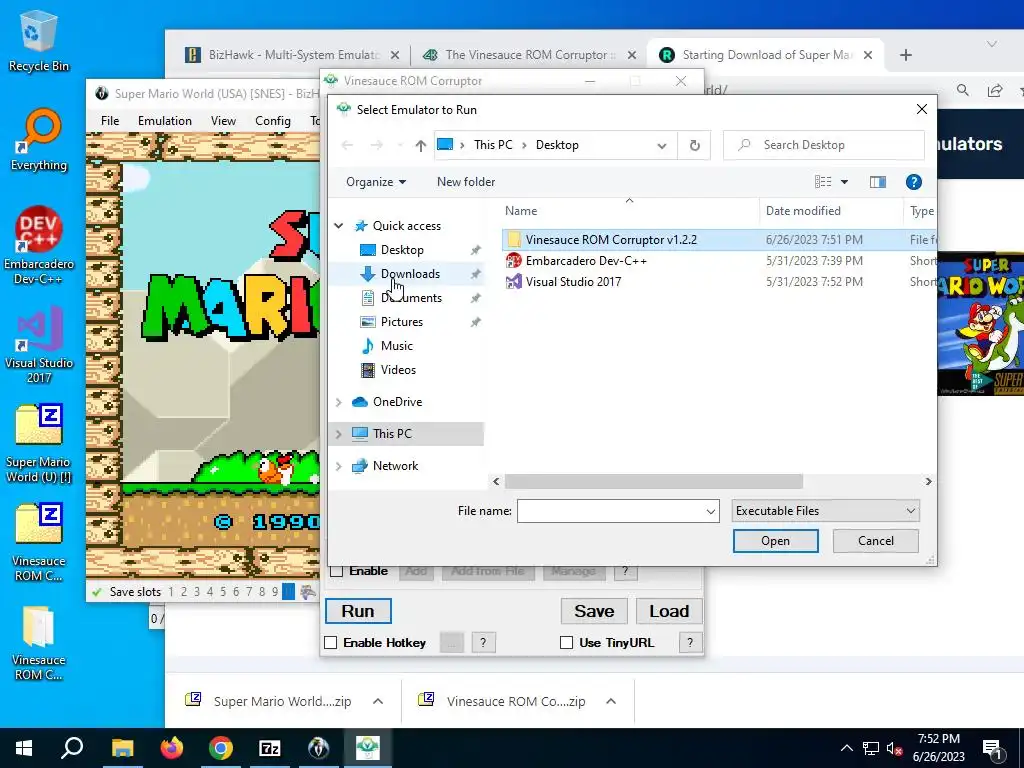Open the Recycle Bin desktop icon
Screen dimensions: 1024x768
coord(38,40)
